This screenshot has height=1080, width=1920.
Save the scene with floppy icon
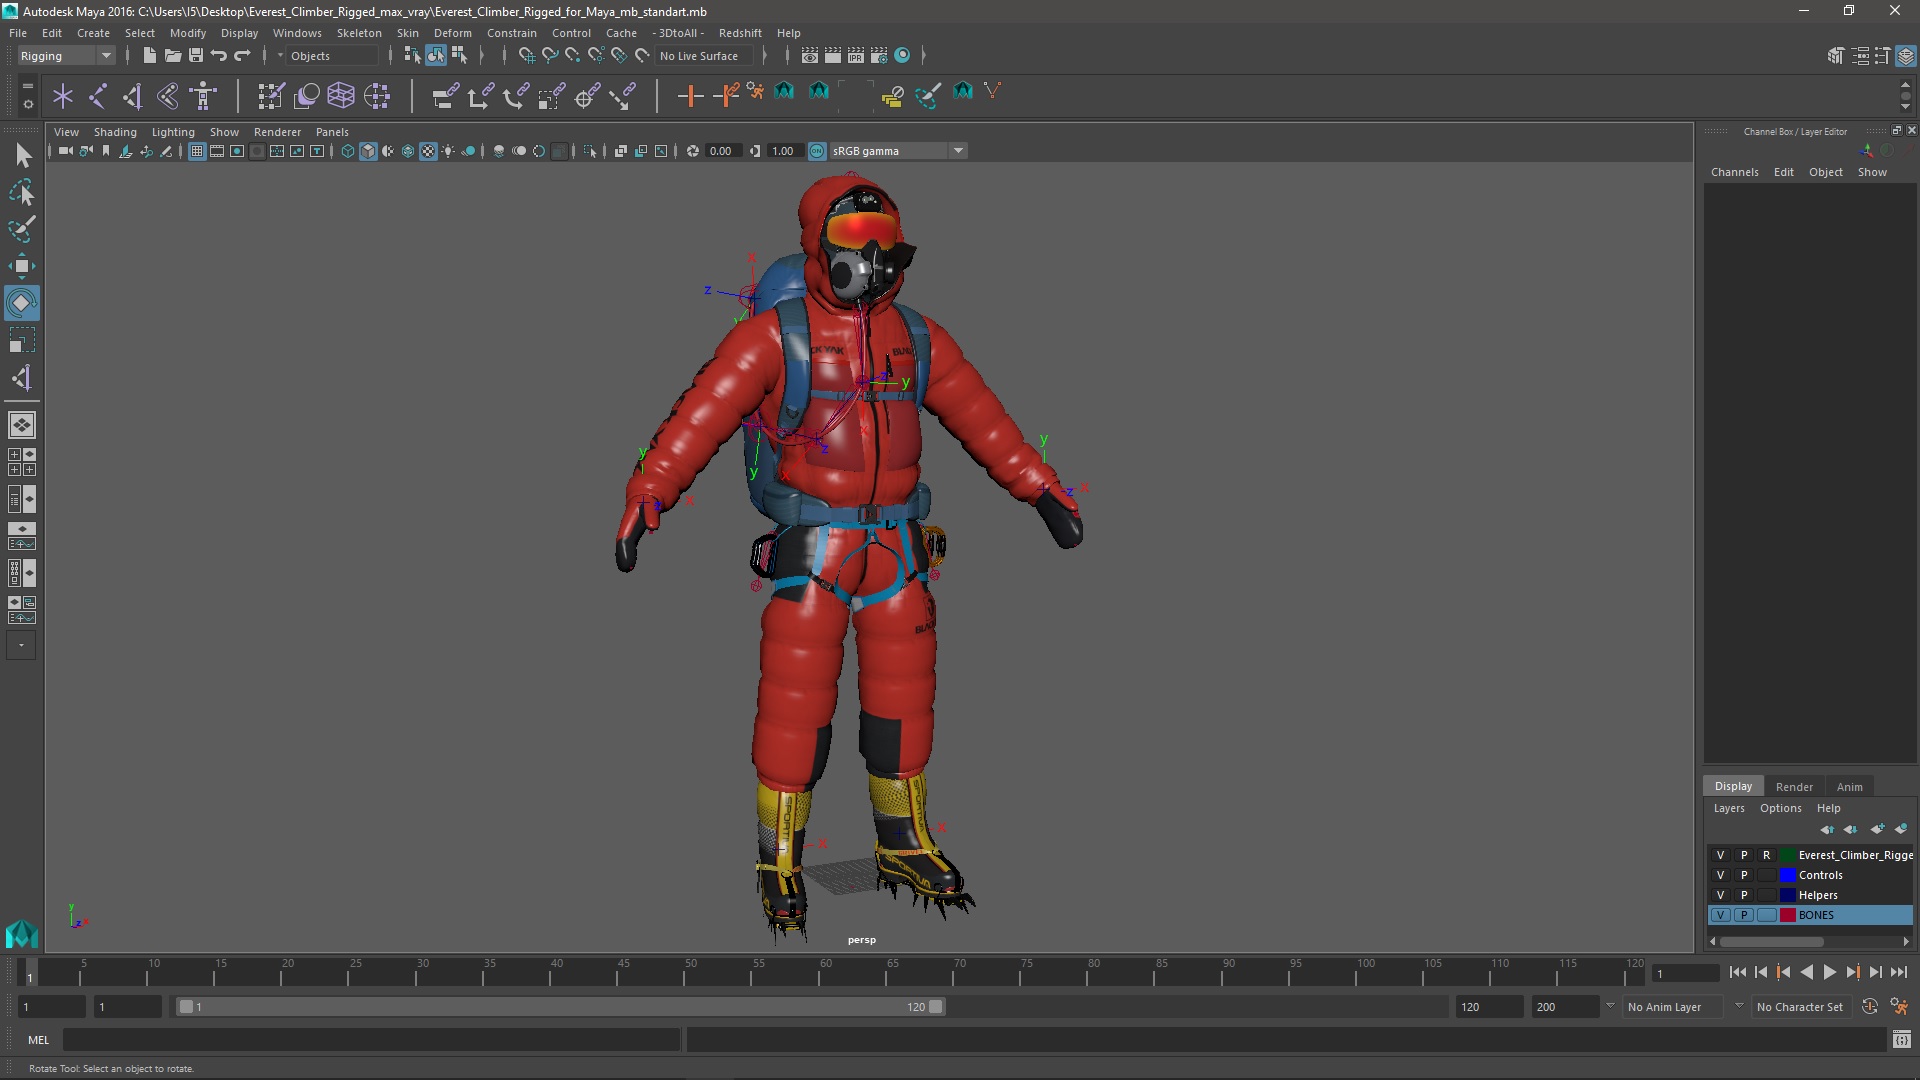196,56
